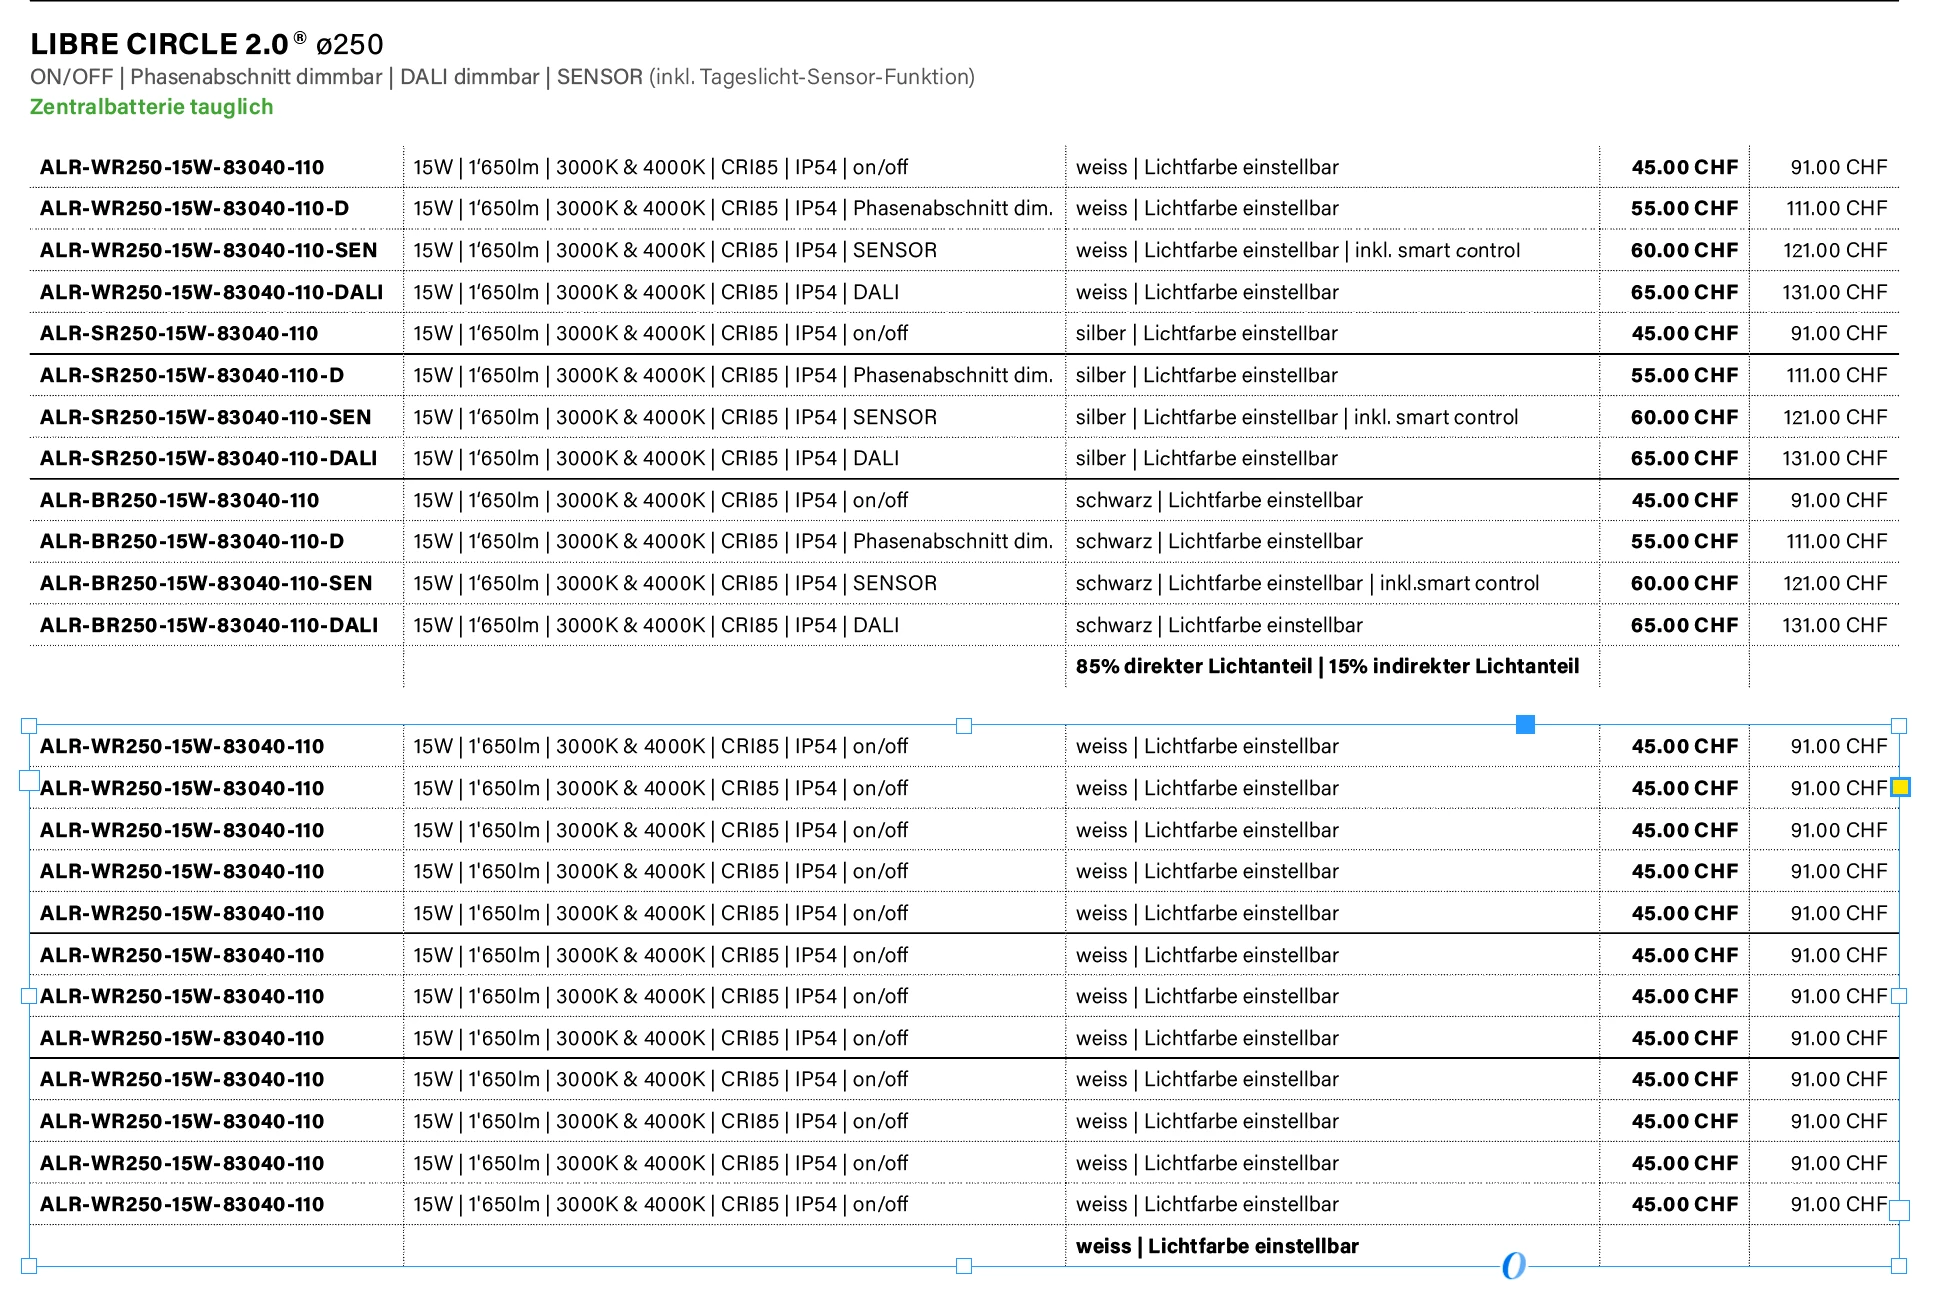Click the blue italic zero icon on frame bottom
The width and height of the screenshot is (1942, 1316).
(x=1513, y=1266)
